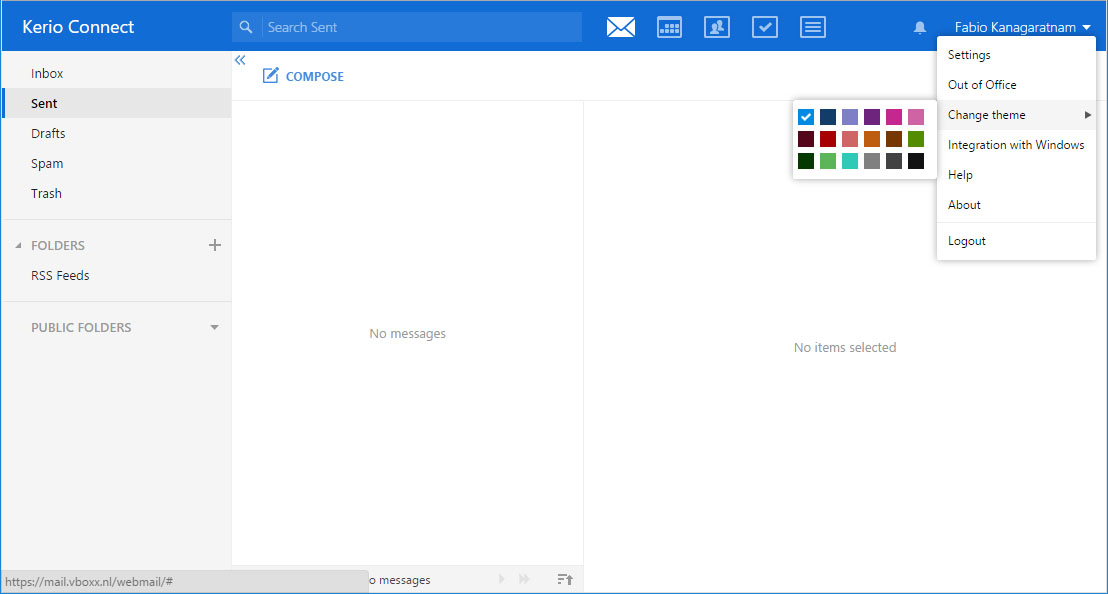The width and height of the screenshot is (1108, 594).
Task: Pick the purple theme swatch
Action: point(872,117)
